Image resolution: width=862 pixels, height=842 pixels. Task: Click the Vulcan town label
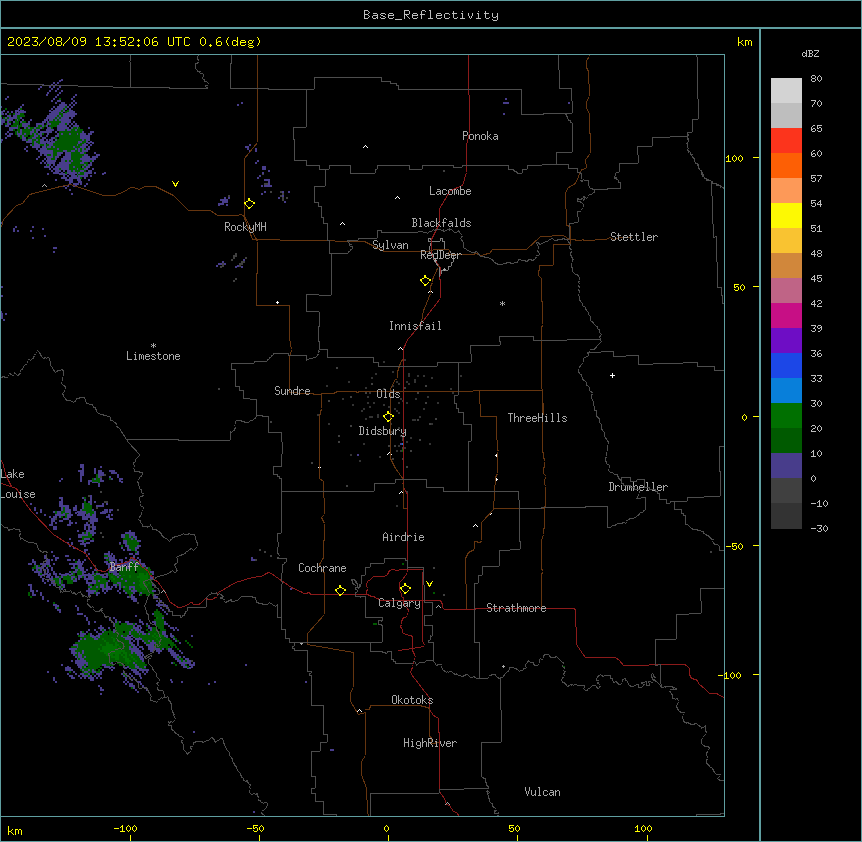pos(543,792)
